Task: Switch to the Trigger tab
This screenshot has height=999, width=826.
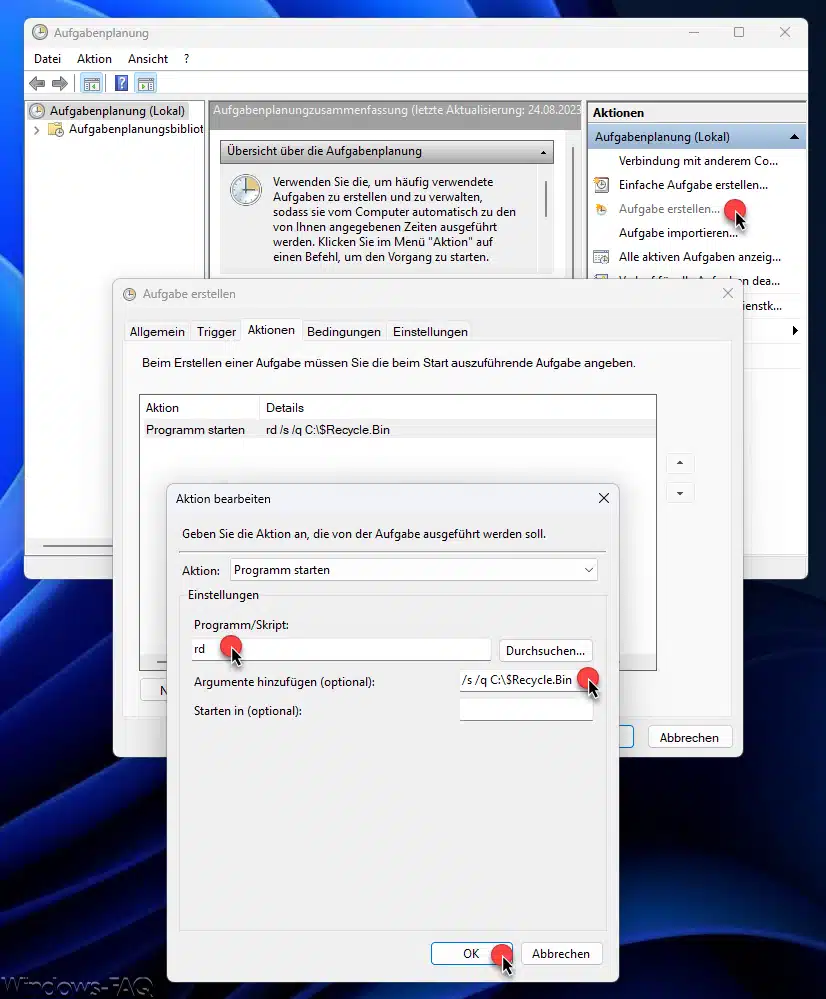Action: pyautogui.click(x=216, y=331)
